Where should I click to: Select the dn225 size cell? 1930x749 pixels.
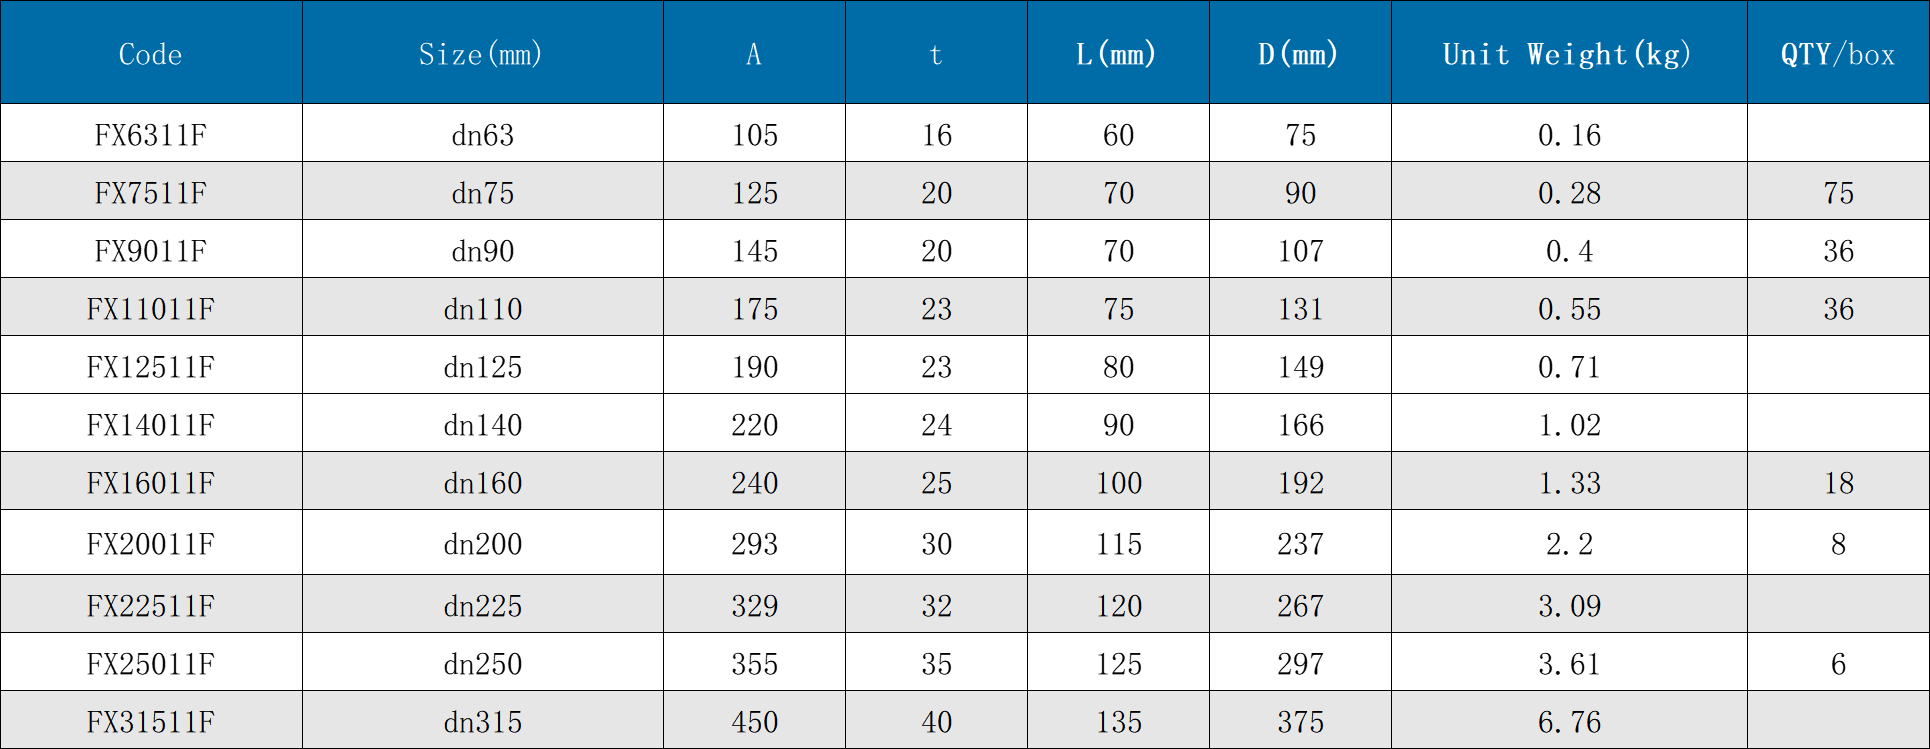[x=482, y=606]
